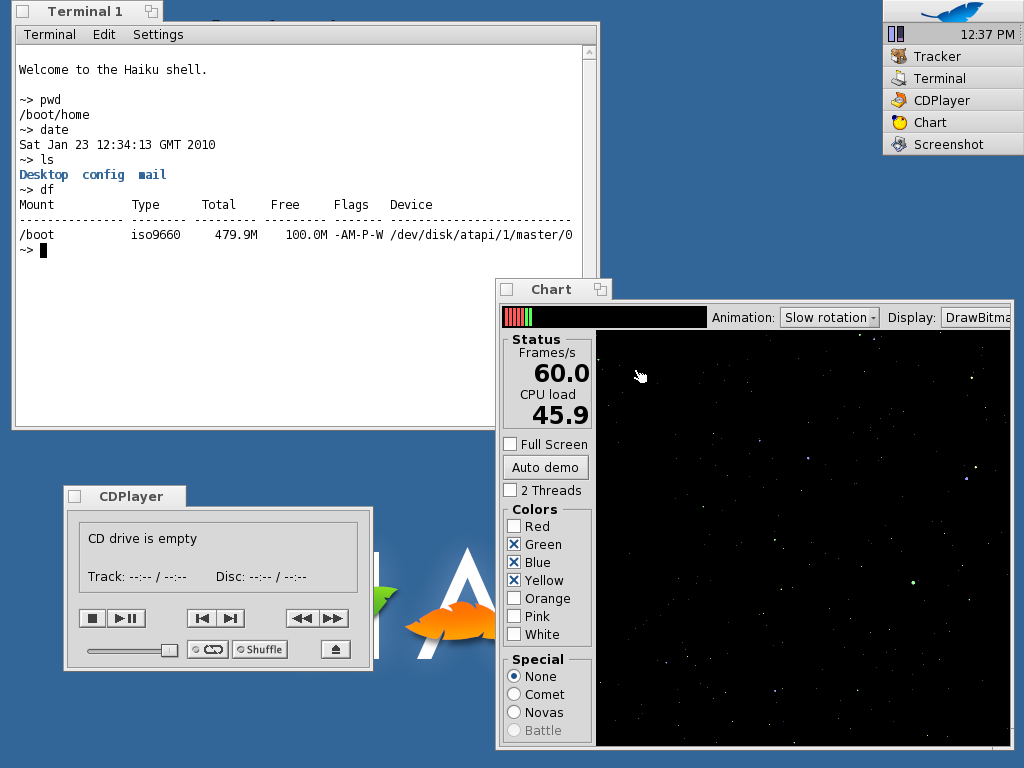
Task: Enable the Red color checkbox
Action: [x=514, y=526]
